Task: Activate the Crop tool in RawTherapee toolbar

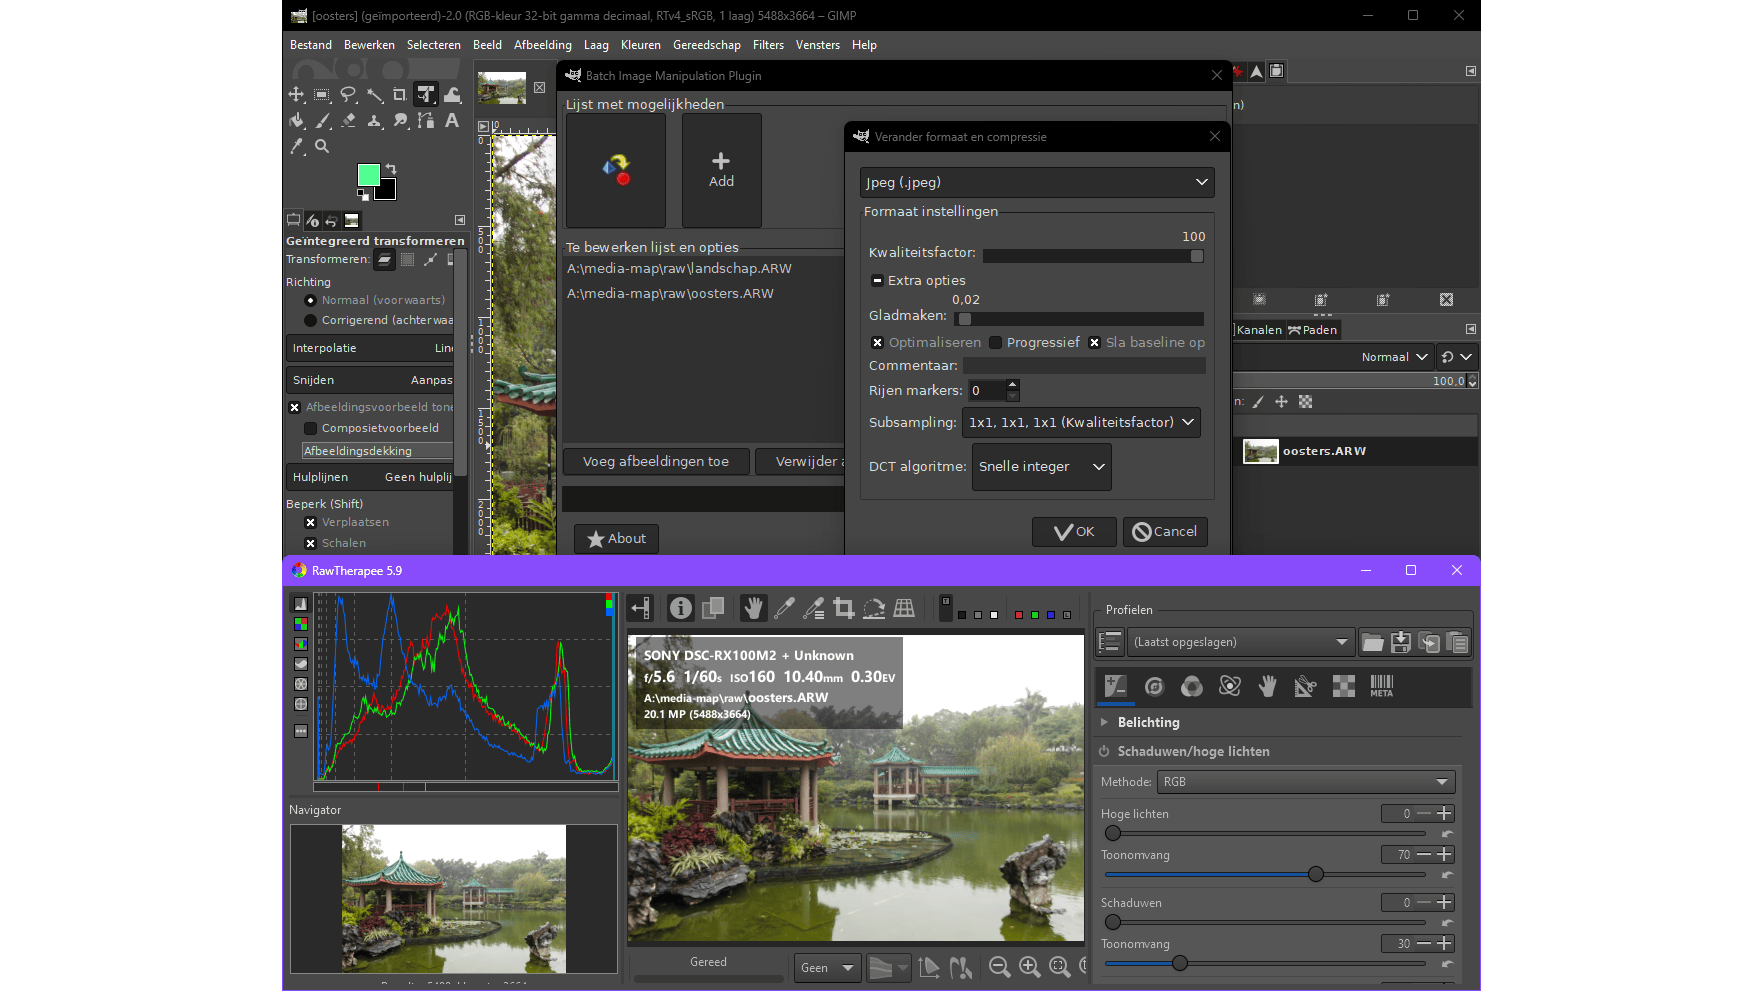Action: [x=843, y=608]
